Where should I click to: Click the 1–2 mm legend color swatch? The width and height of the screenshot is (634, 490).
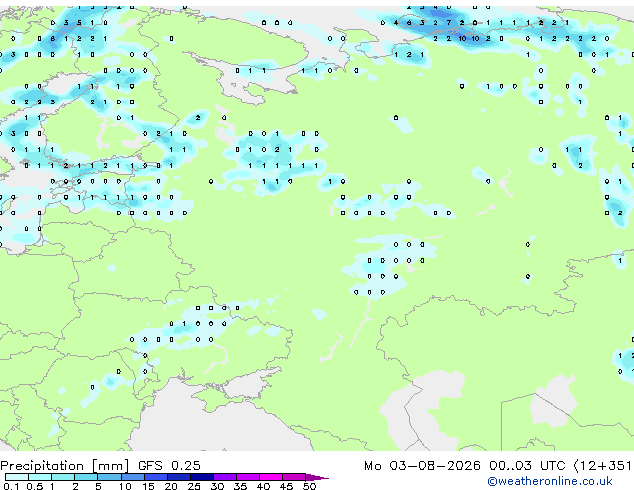click(x=63, y=477)
